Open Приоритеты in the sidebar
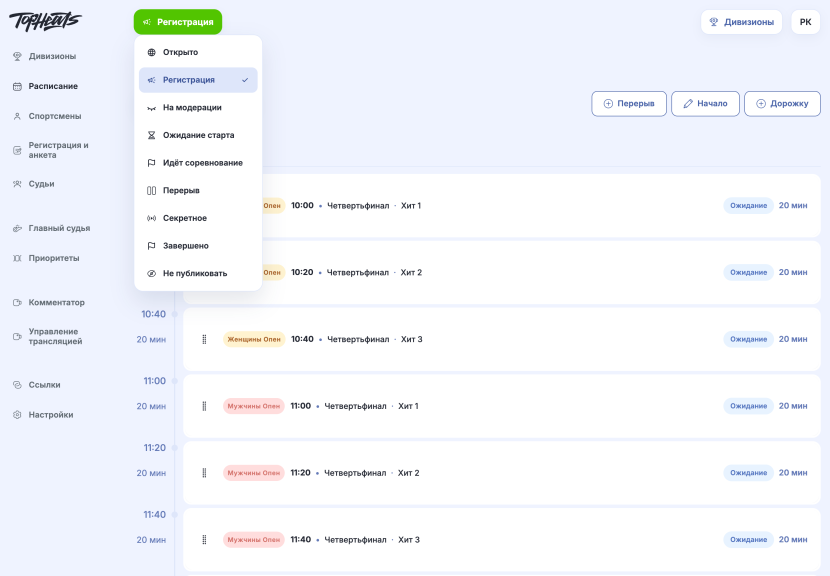This screenshot has width=830, height=576. (46, 258)
